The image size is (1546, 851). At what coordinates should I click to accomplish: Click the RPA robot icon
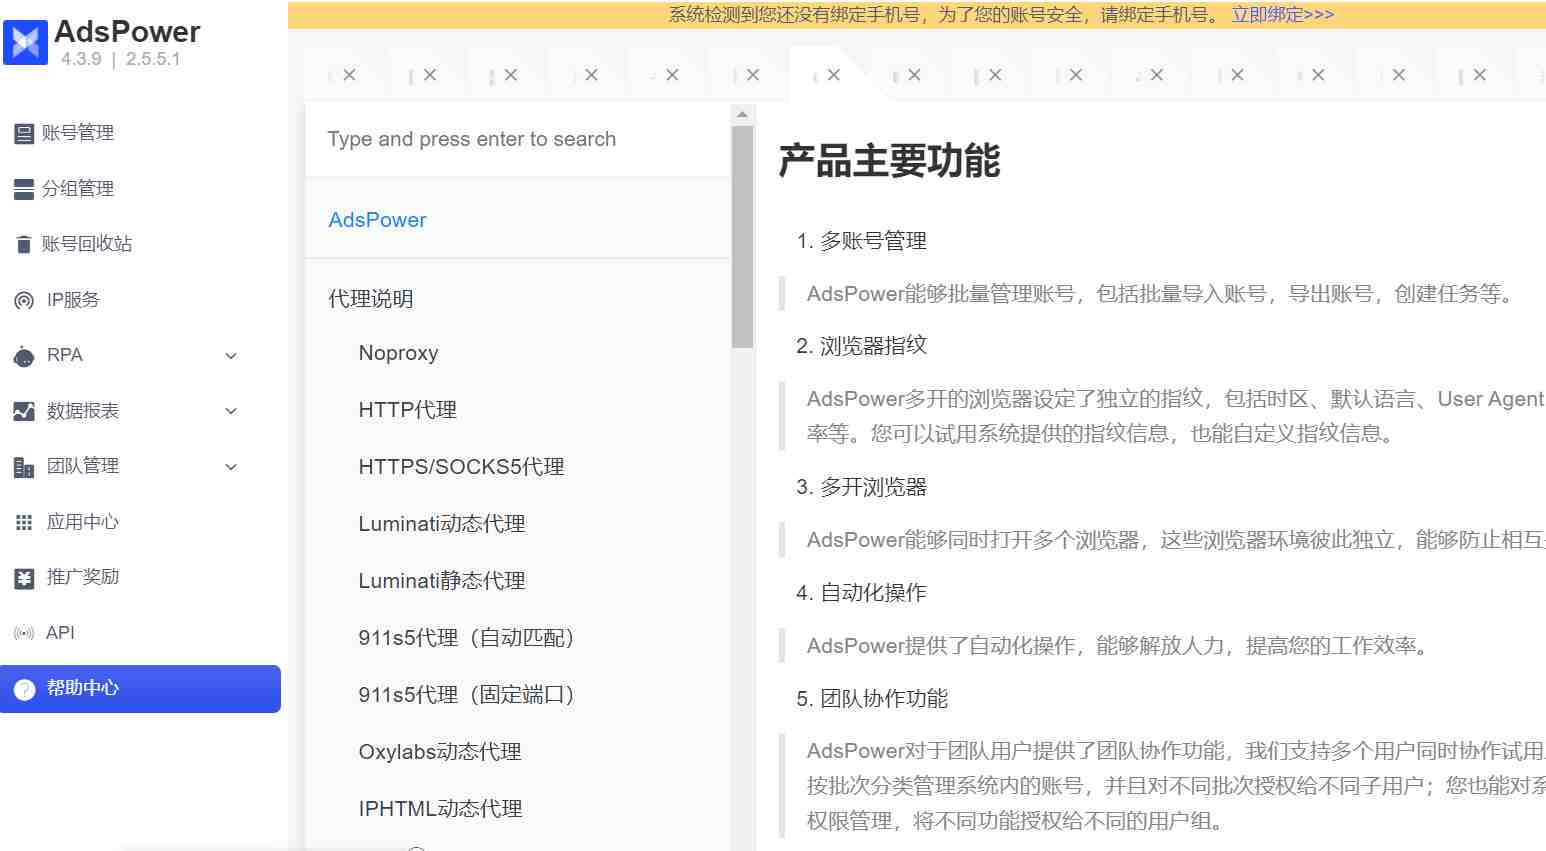click(x=24, y=356)
